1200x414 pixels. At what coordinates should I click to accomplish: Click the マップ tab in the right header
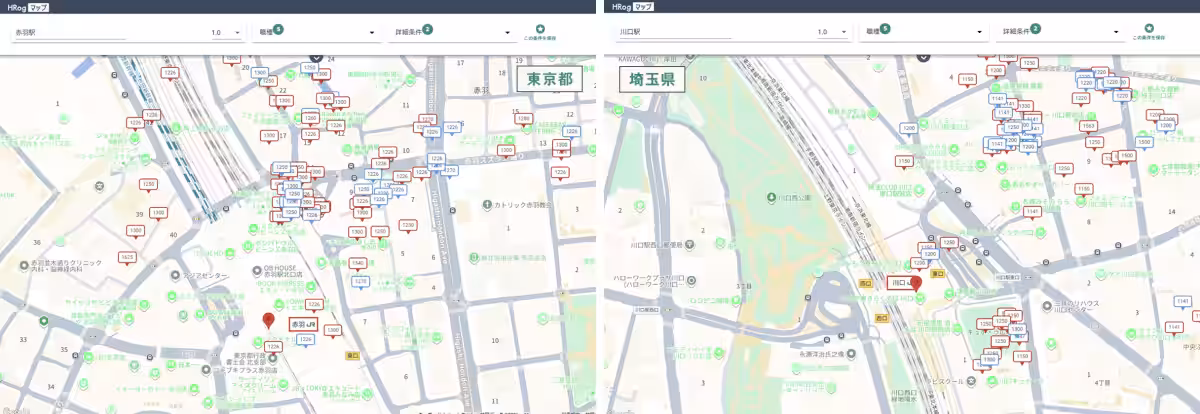pos(645,6)
